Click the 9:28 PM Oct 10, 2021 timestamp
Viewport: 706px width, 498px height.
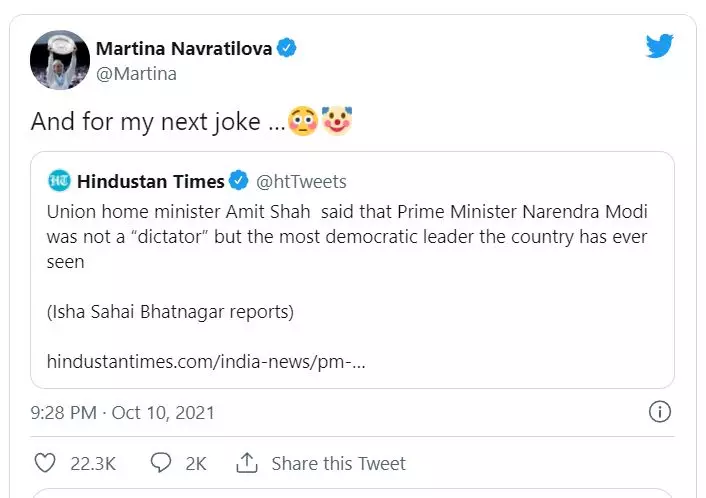122,412
